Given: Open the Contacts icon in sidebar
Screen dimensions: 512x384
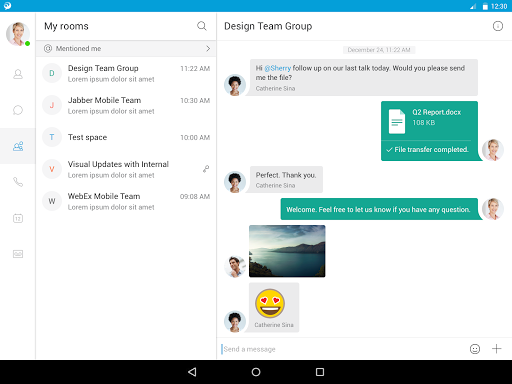Looking at the screenshot, I should point(18,74).
